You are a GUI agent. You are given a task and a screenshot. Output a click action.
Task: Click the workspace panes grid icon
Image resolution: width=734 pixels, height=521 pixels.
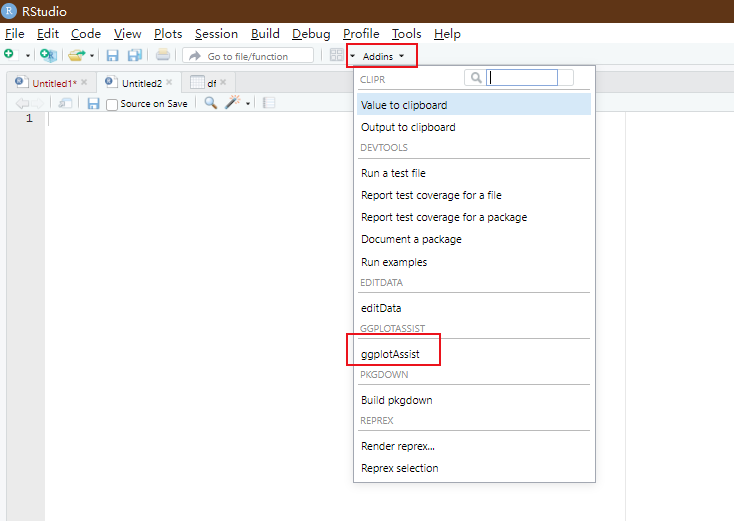[337, 55]
